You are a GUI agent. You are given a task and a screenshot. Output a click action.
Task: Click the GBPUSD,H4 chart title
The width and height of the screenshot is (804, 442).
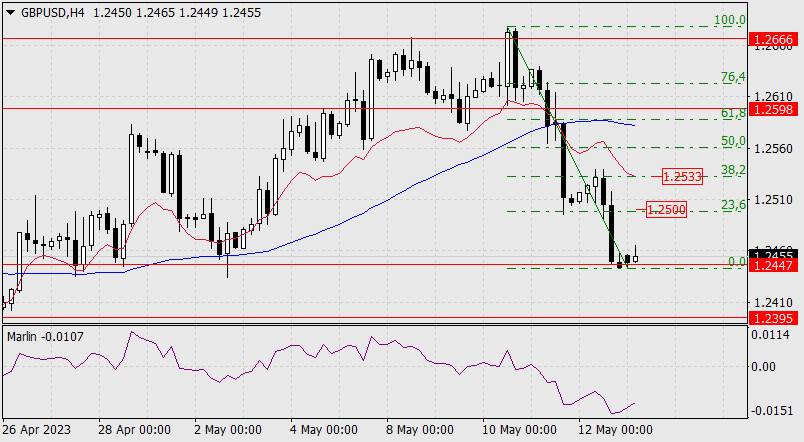coord(52,13)
